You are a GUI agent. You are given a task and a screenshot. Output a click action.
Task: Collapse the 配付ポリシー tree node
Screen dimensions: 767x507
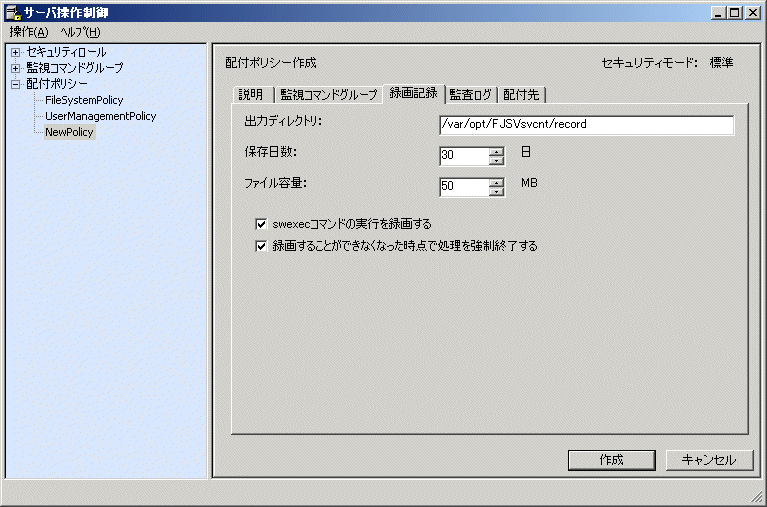pyautogui.click(x=16, y=84)
